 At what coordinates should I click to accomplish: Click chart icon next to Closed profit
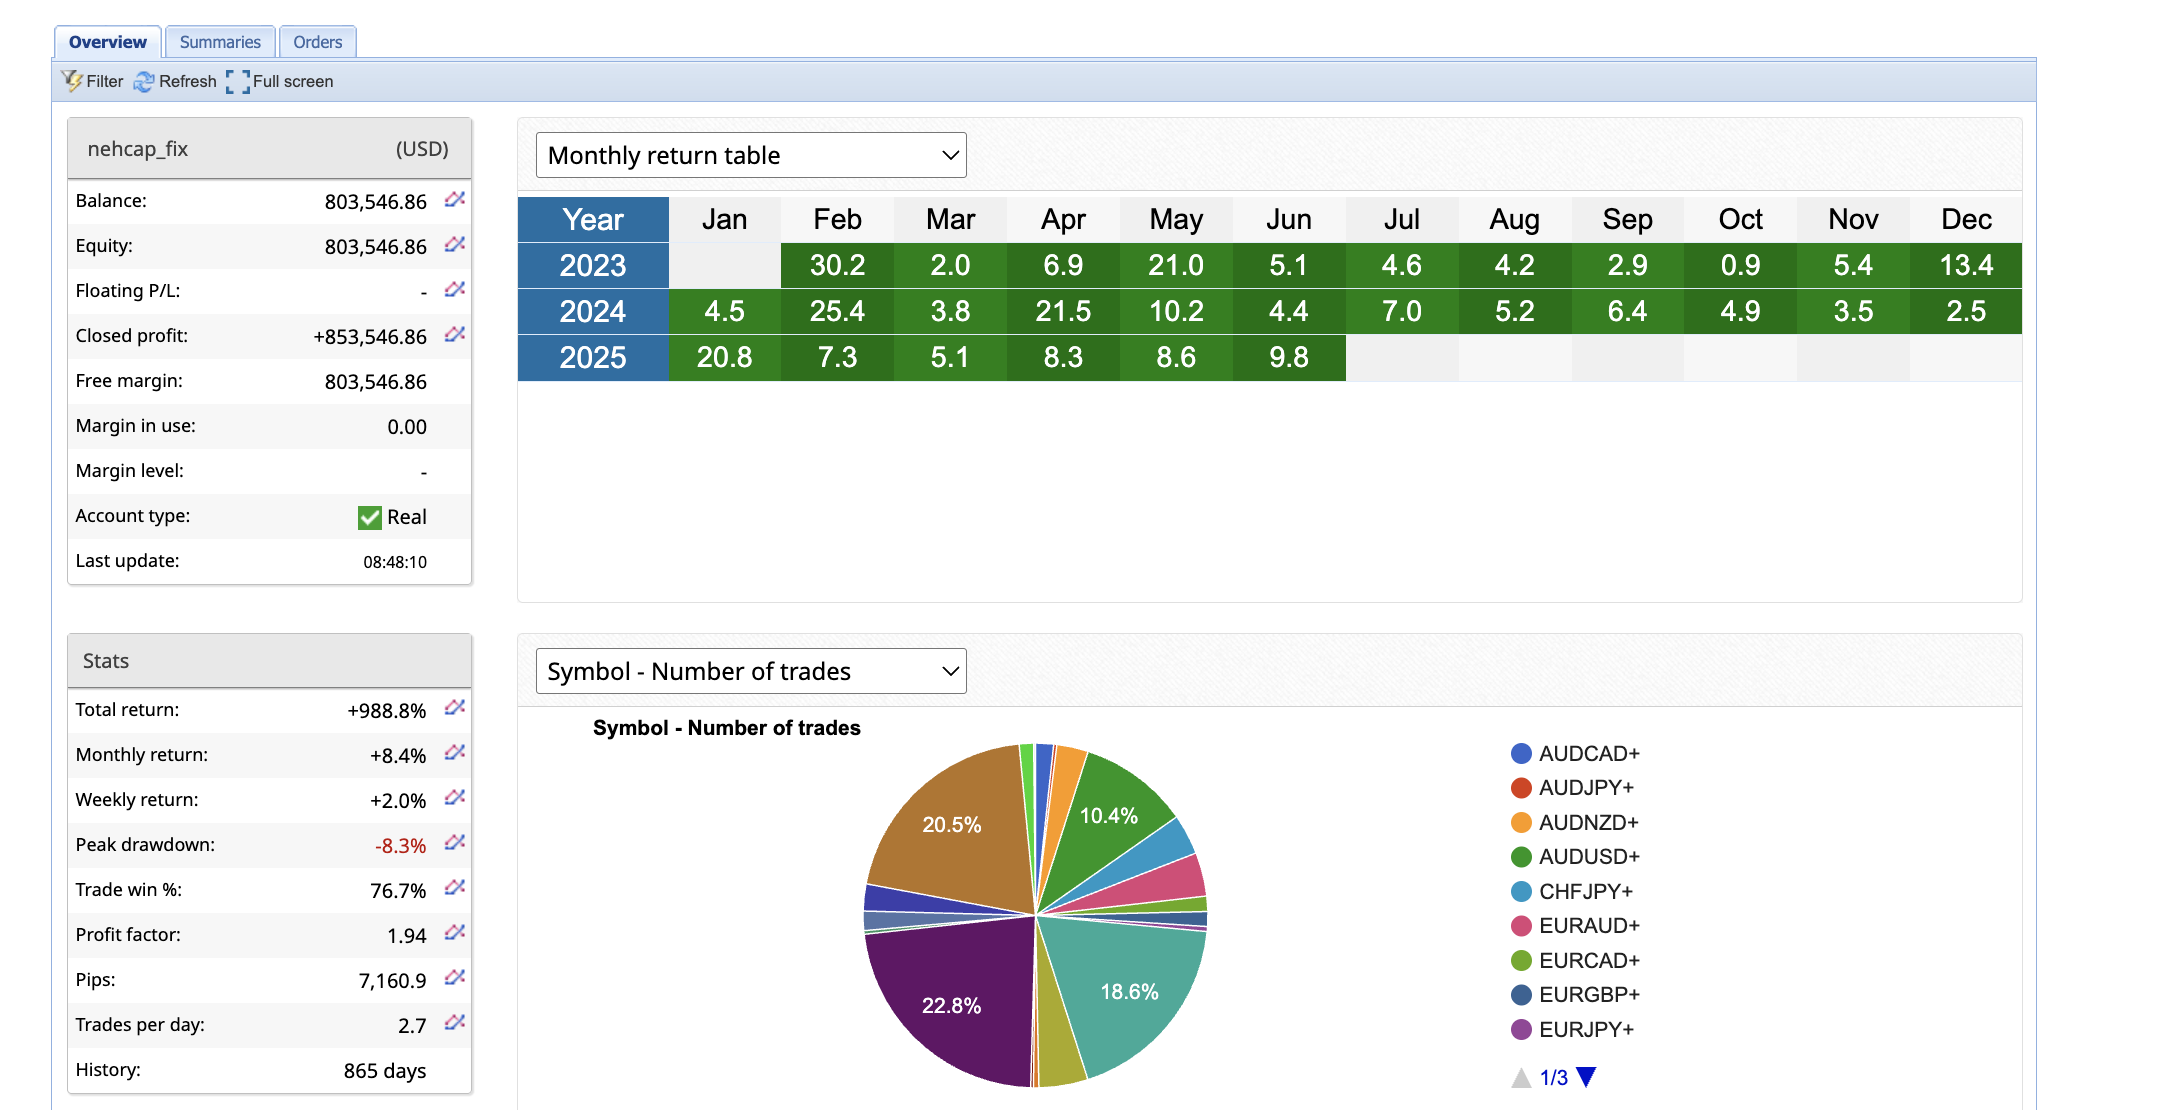pos(455,335)
